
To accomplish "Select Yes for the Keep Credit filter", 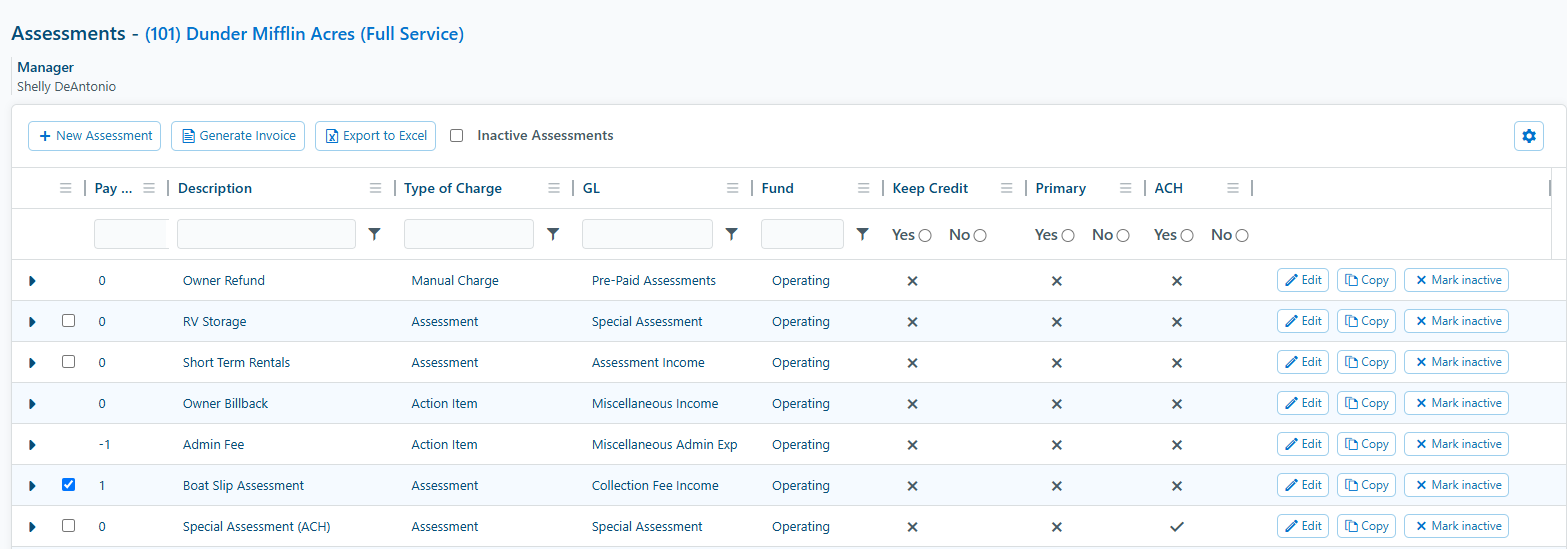I will (925, 235).
